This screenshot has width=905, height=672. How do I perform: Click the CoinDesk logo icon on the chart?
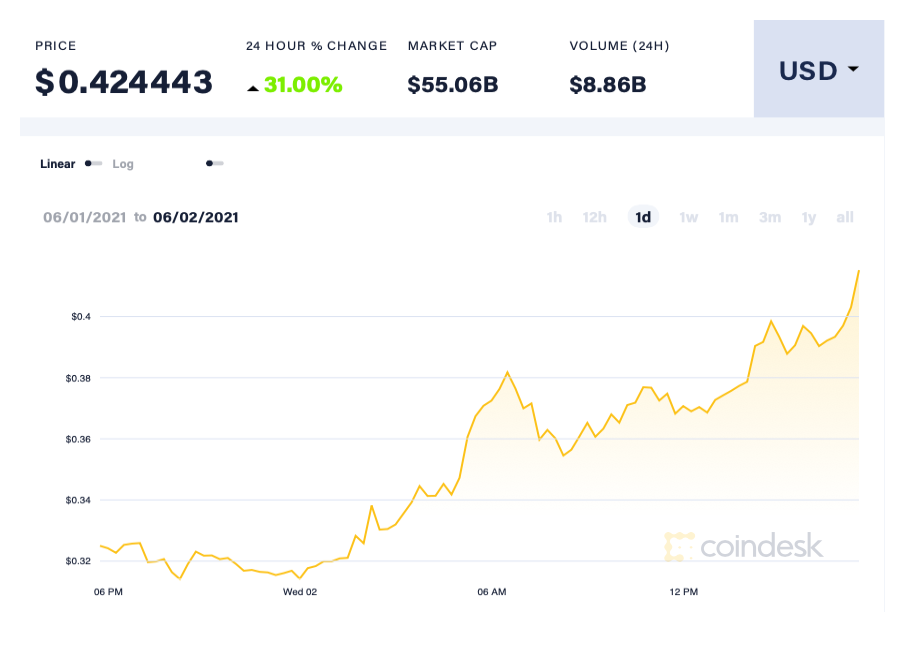tap(680, 547)
